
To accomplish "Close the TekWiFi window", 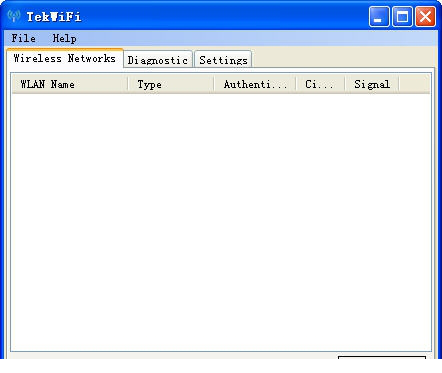I will click(x=425, y=16).
